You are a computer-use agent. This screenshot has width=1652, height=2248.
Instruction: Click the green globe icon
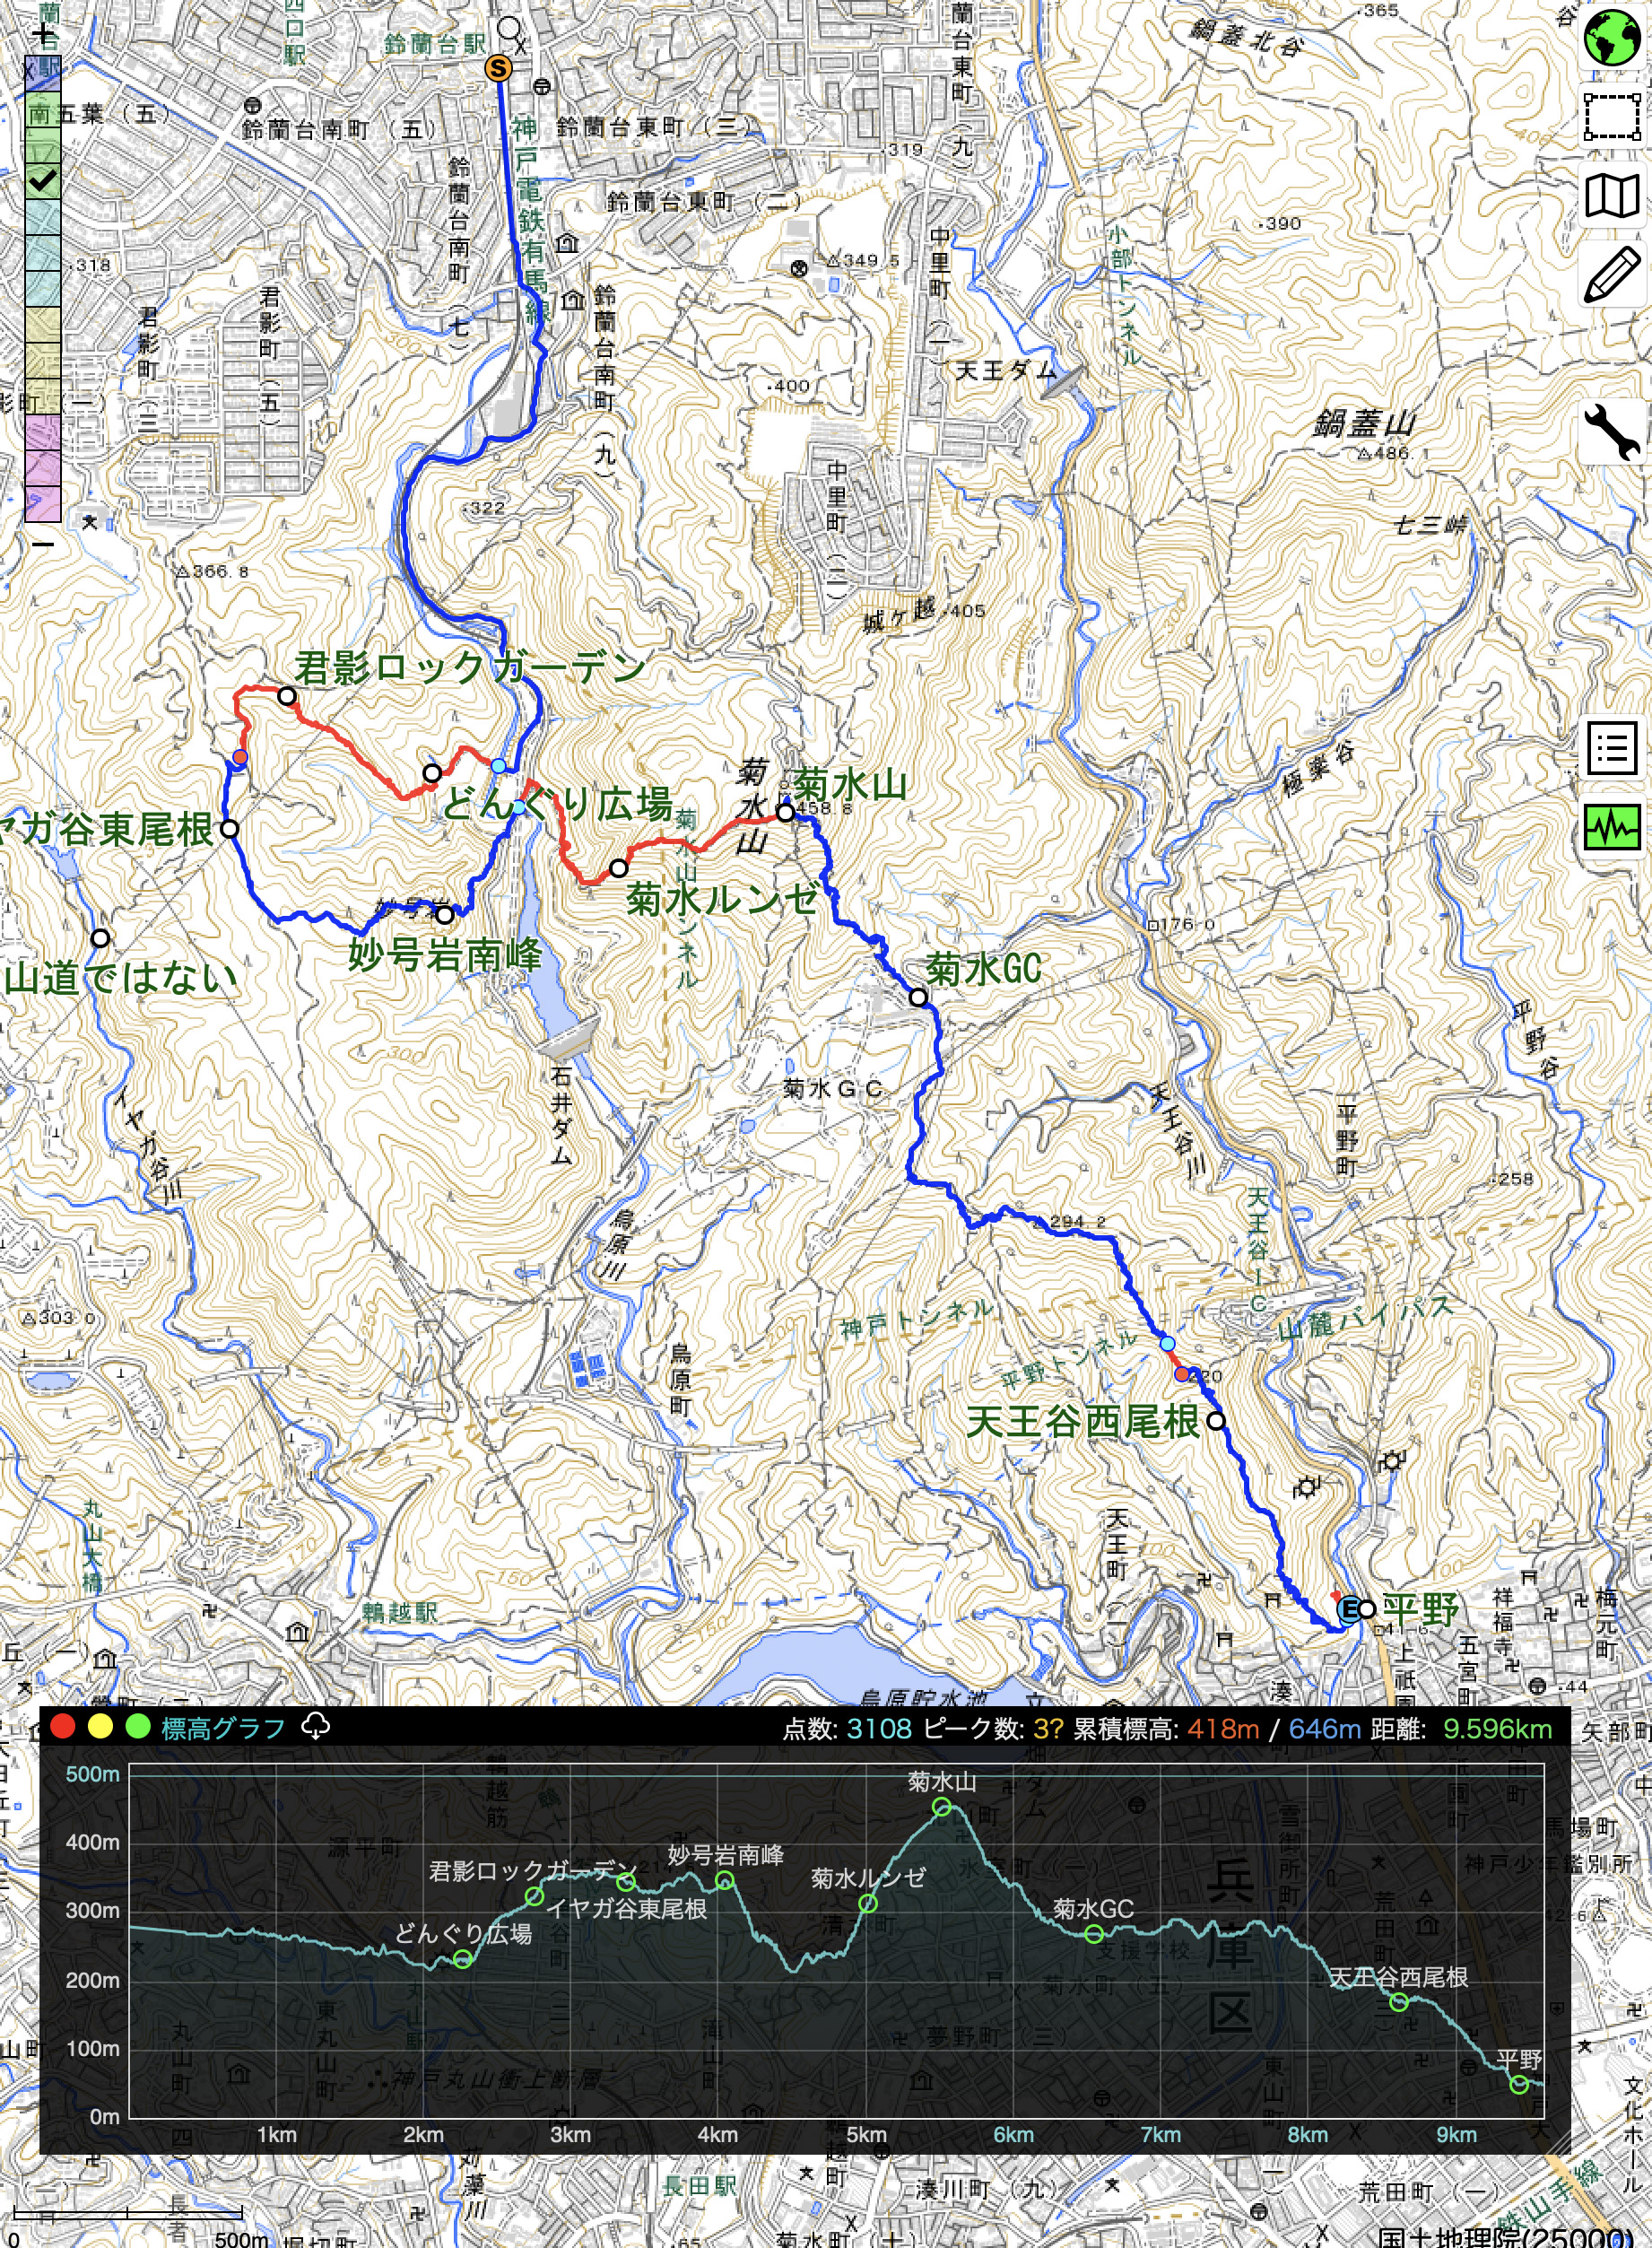1611,39
